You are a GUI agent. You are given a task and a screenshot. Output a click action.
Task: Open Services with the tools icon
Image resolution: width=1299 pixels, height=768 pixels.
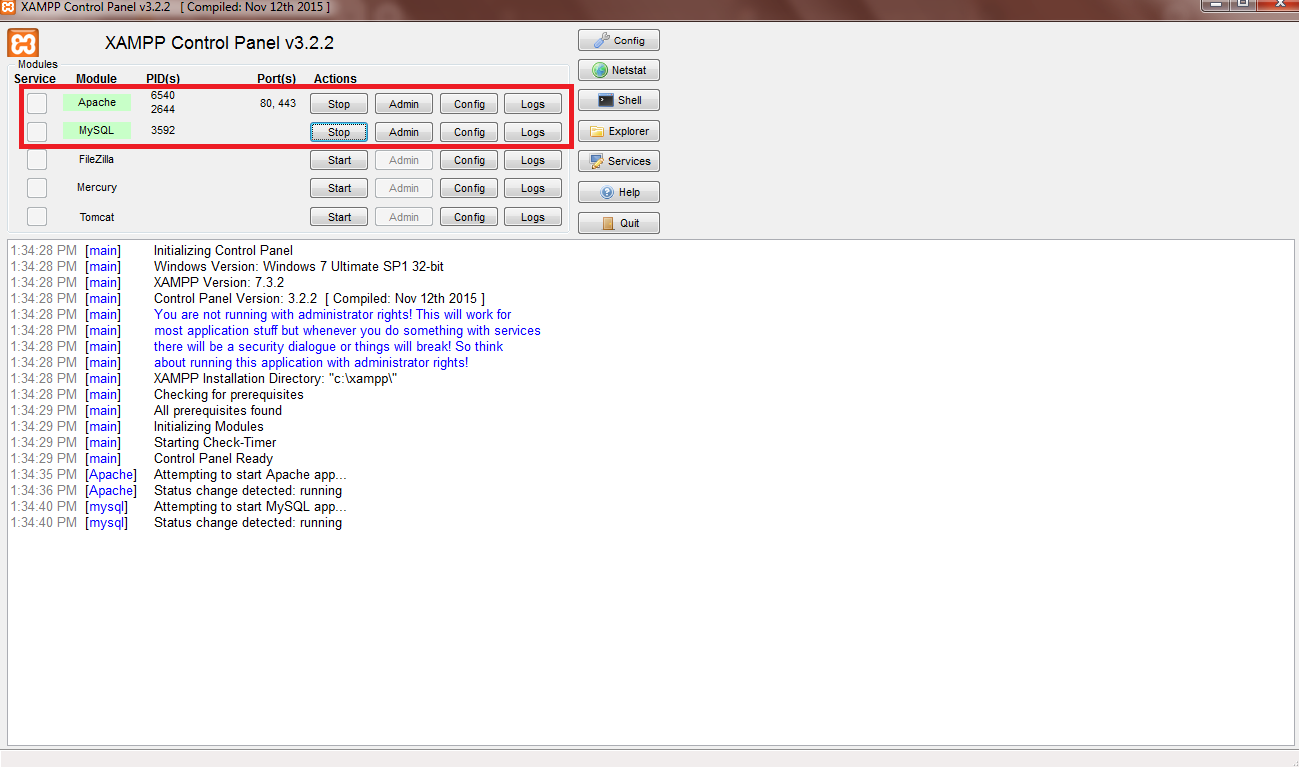(619, 161)
